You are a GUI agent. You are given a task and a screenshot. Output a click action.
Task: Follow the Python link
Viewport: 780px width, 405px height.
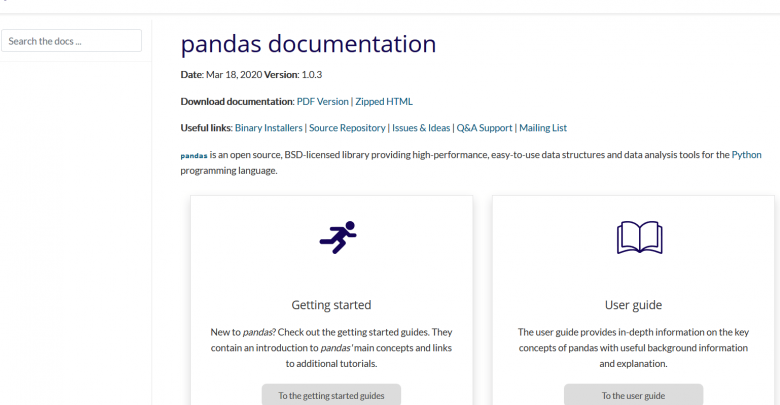coord(746,155)
